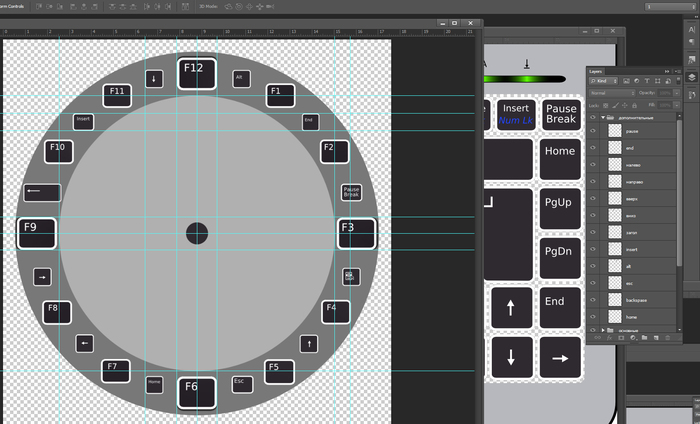Click the Opacity value field

click(666, 93)
